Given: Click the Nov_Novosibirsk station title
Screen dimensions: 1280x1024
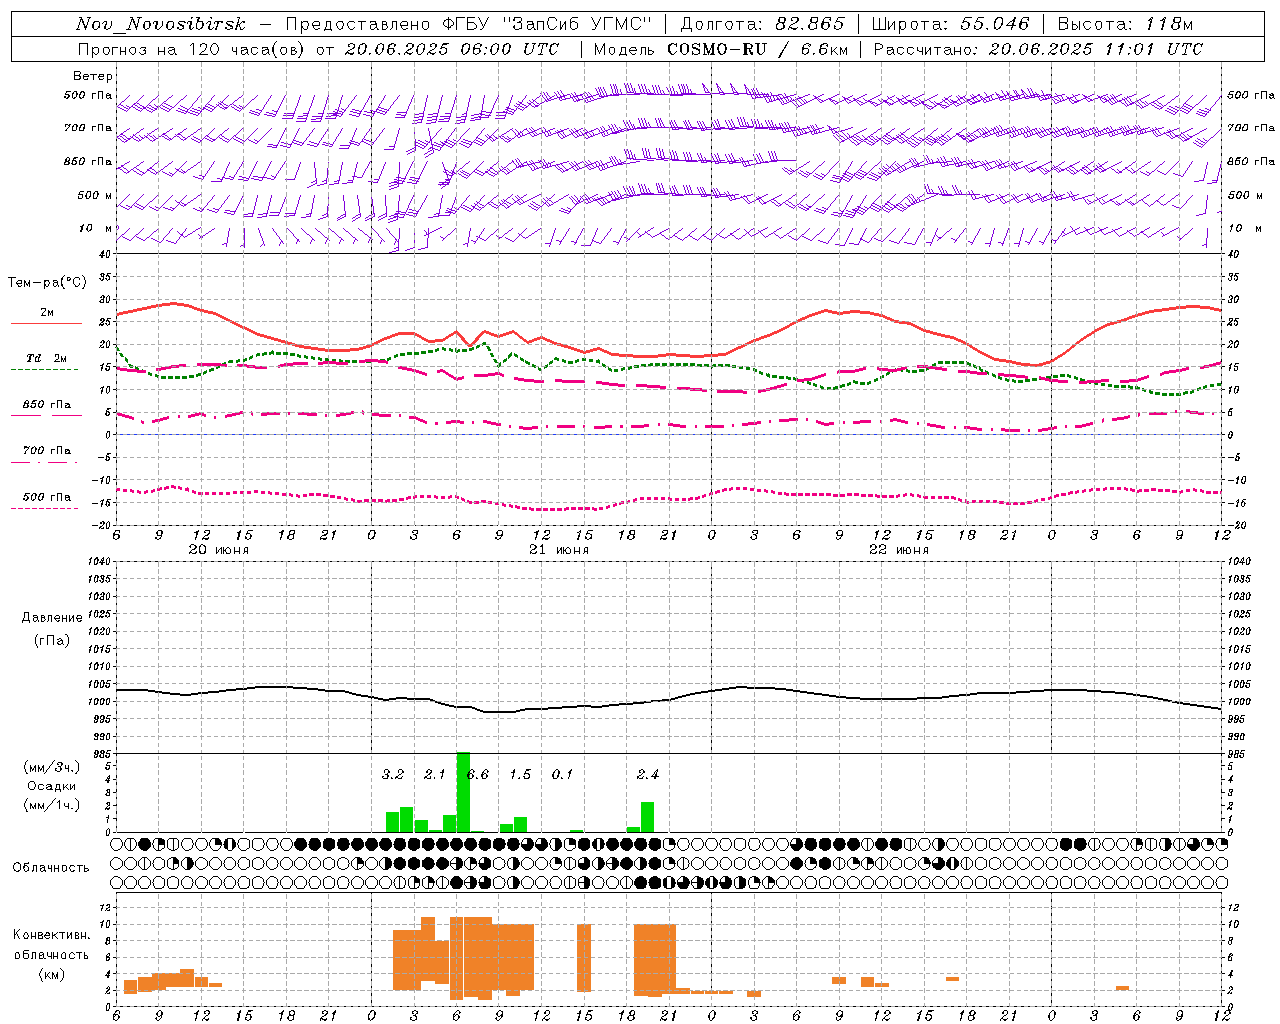Looking at the screenshot, I should pos(160,24).
